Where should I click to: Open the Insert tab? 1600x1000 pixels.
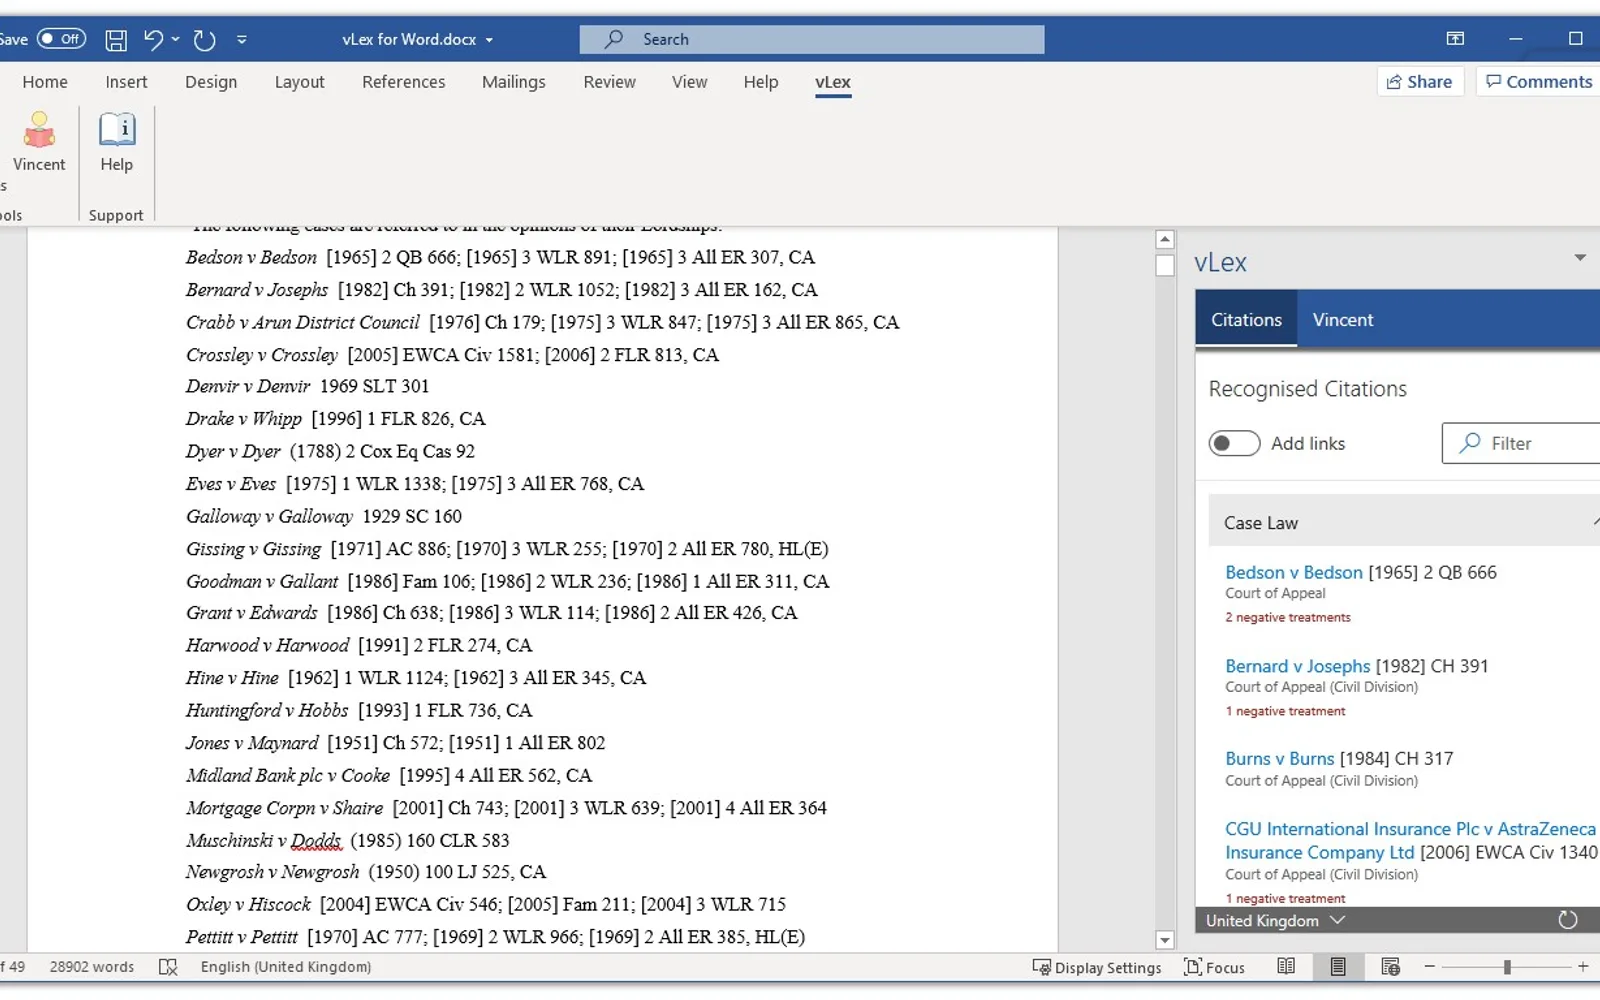[126, 82]
